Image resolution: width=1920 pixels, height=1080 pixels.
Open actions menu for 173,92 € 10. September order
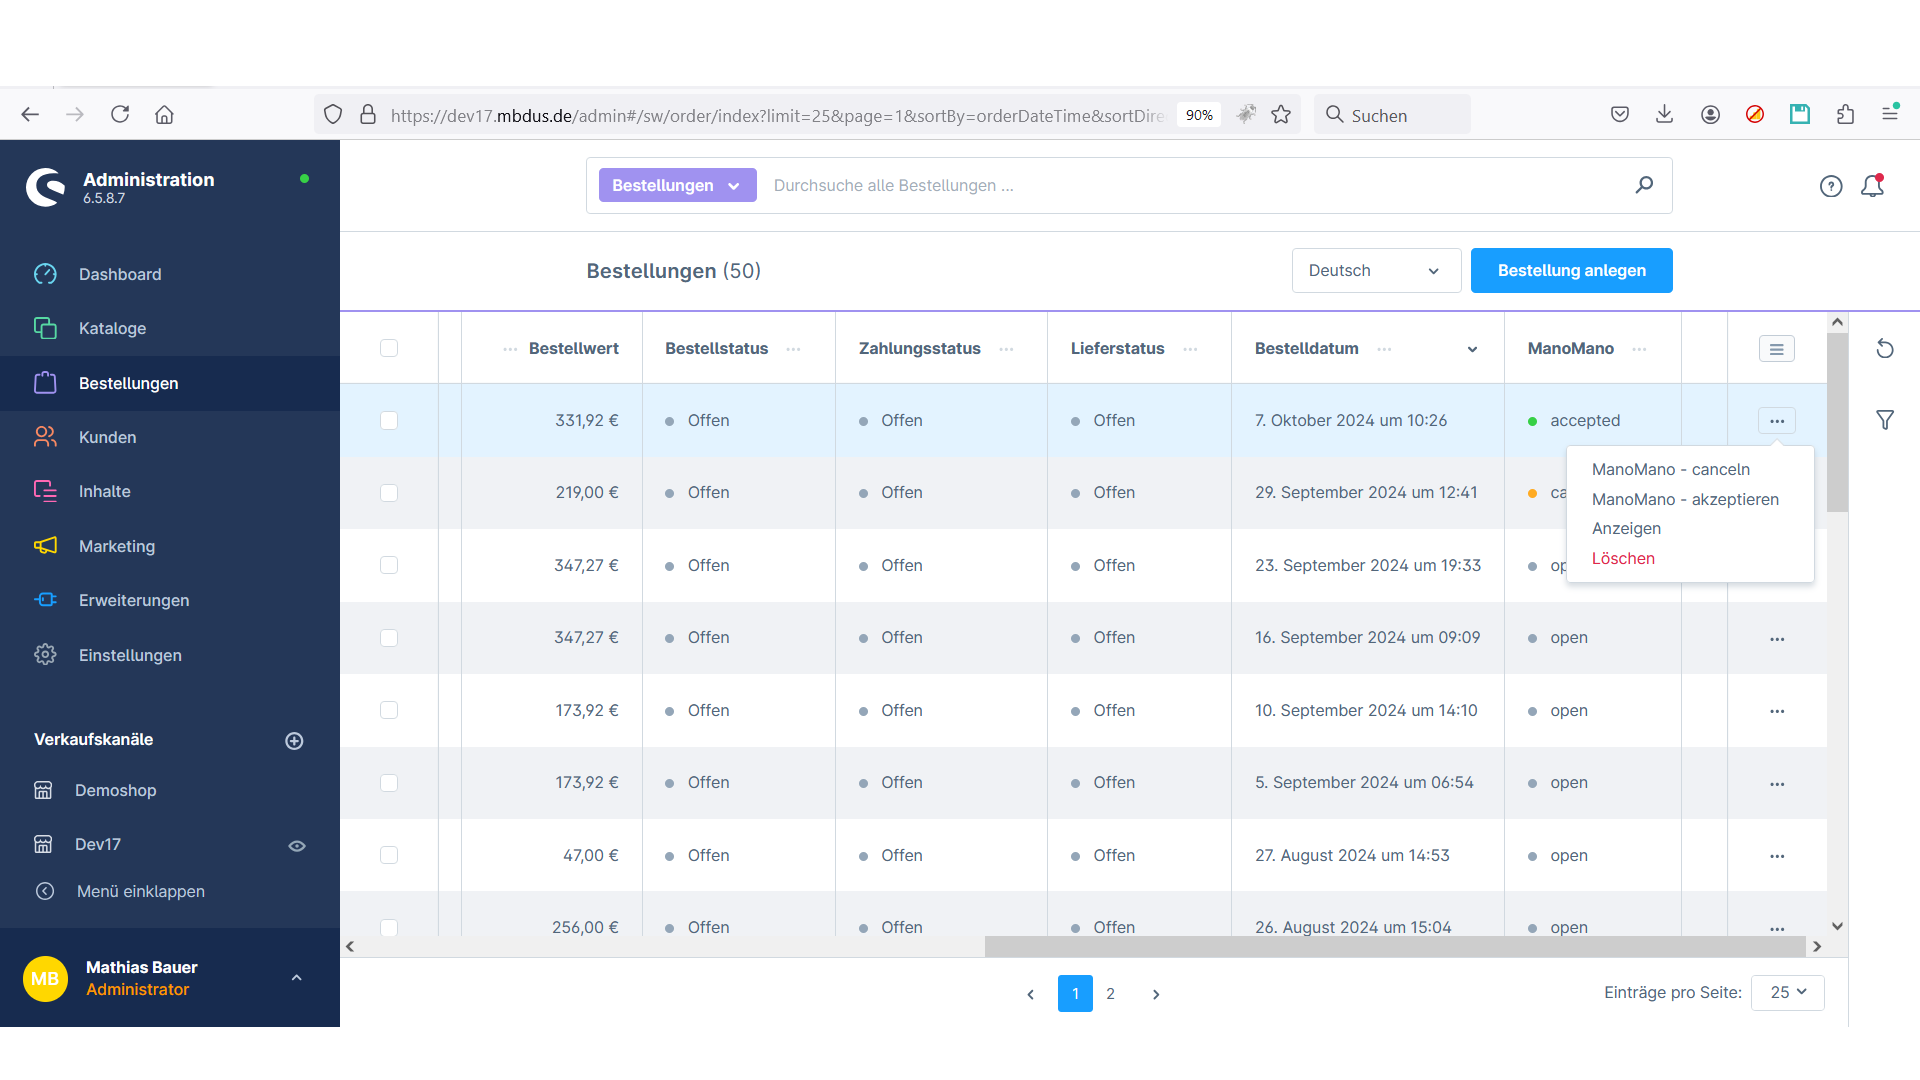point(1777,711)
